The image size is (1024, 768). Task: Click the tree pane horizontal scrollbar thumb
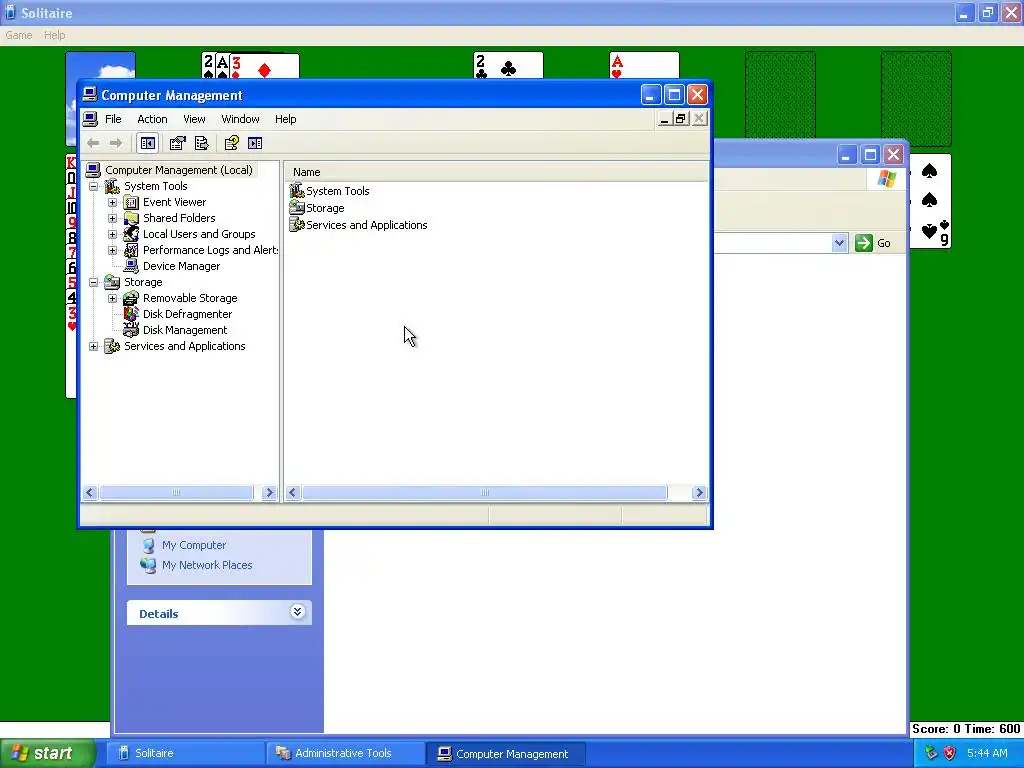[x=176, y=492]
